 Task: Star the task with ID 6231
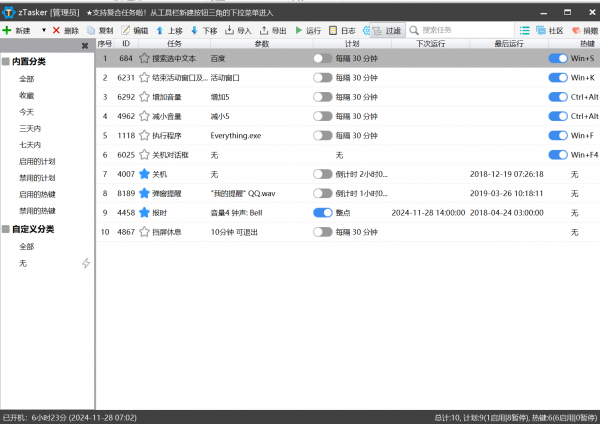tap(144, 78)
